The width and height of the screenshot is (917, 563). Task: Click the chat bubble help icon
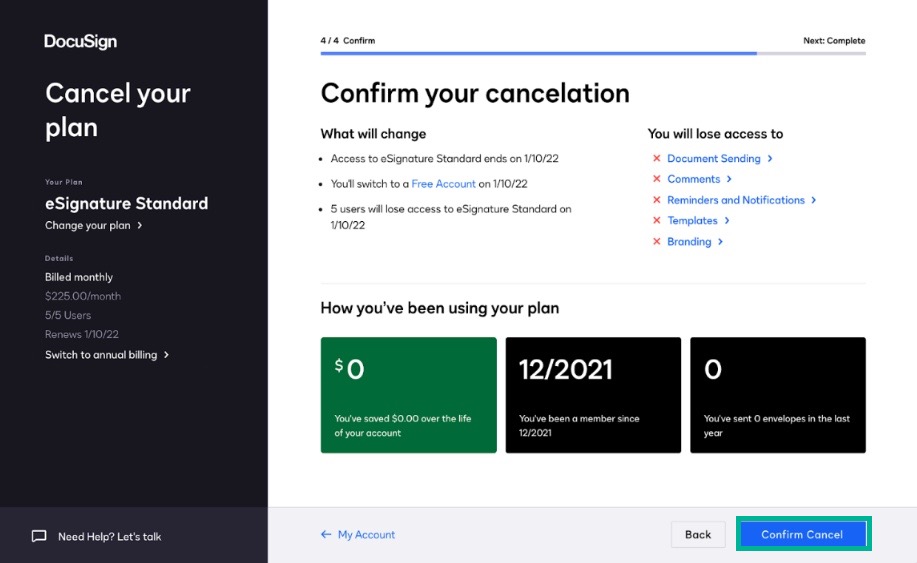[x=39, y=536]
